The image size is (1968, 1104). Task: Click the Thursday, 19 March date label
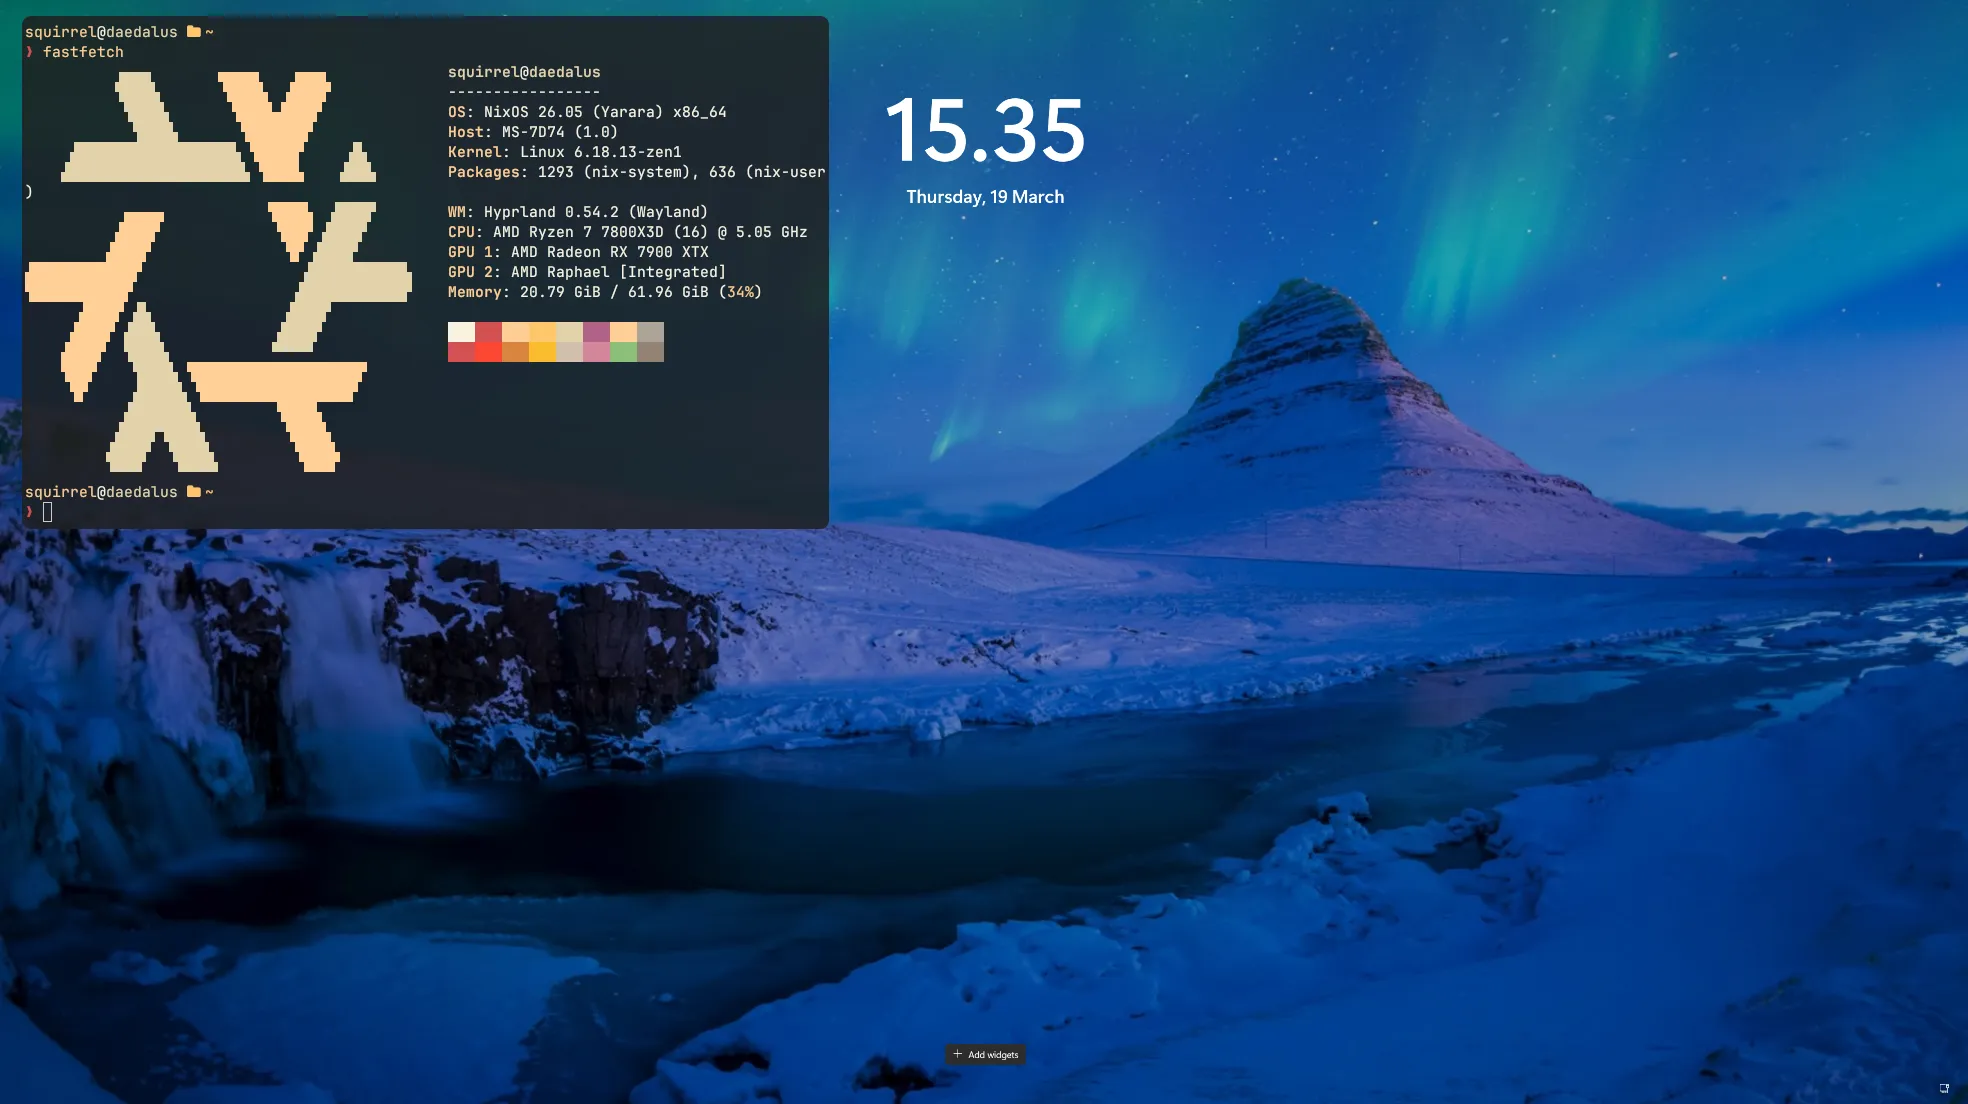[985, 196]
